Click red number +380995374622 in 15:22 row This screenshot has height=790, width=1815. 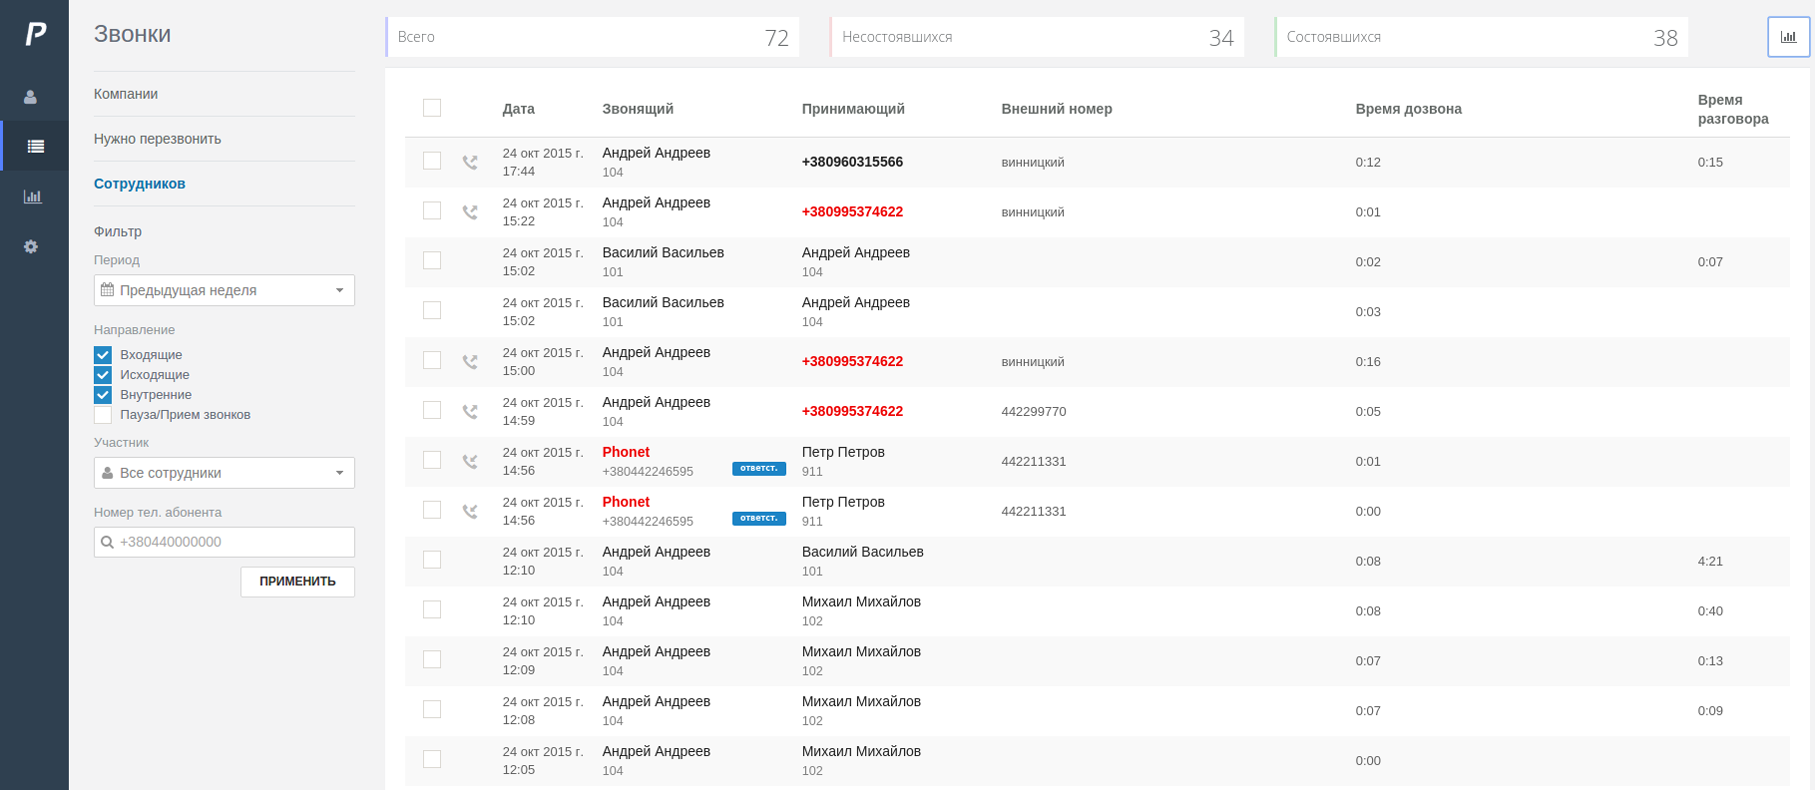(852, 212)
